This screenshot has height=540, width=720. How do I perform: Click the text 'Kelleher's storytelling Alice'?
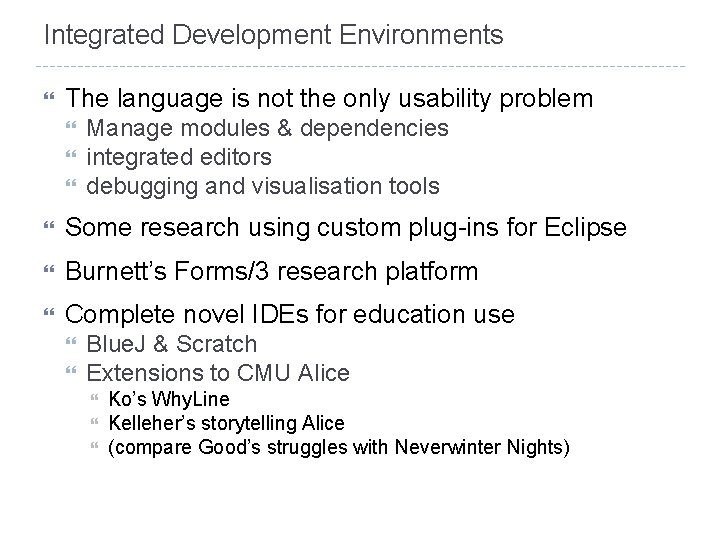[x=226, y=423]
